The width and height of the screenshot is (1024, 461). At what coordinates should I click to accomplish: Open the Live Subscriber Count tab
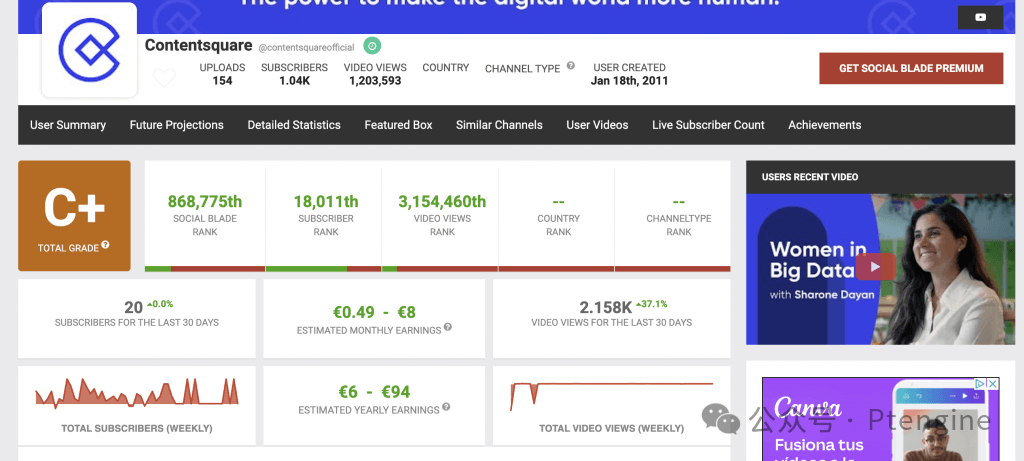pos(708,125)
